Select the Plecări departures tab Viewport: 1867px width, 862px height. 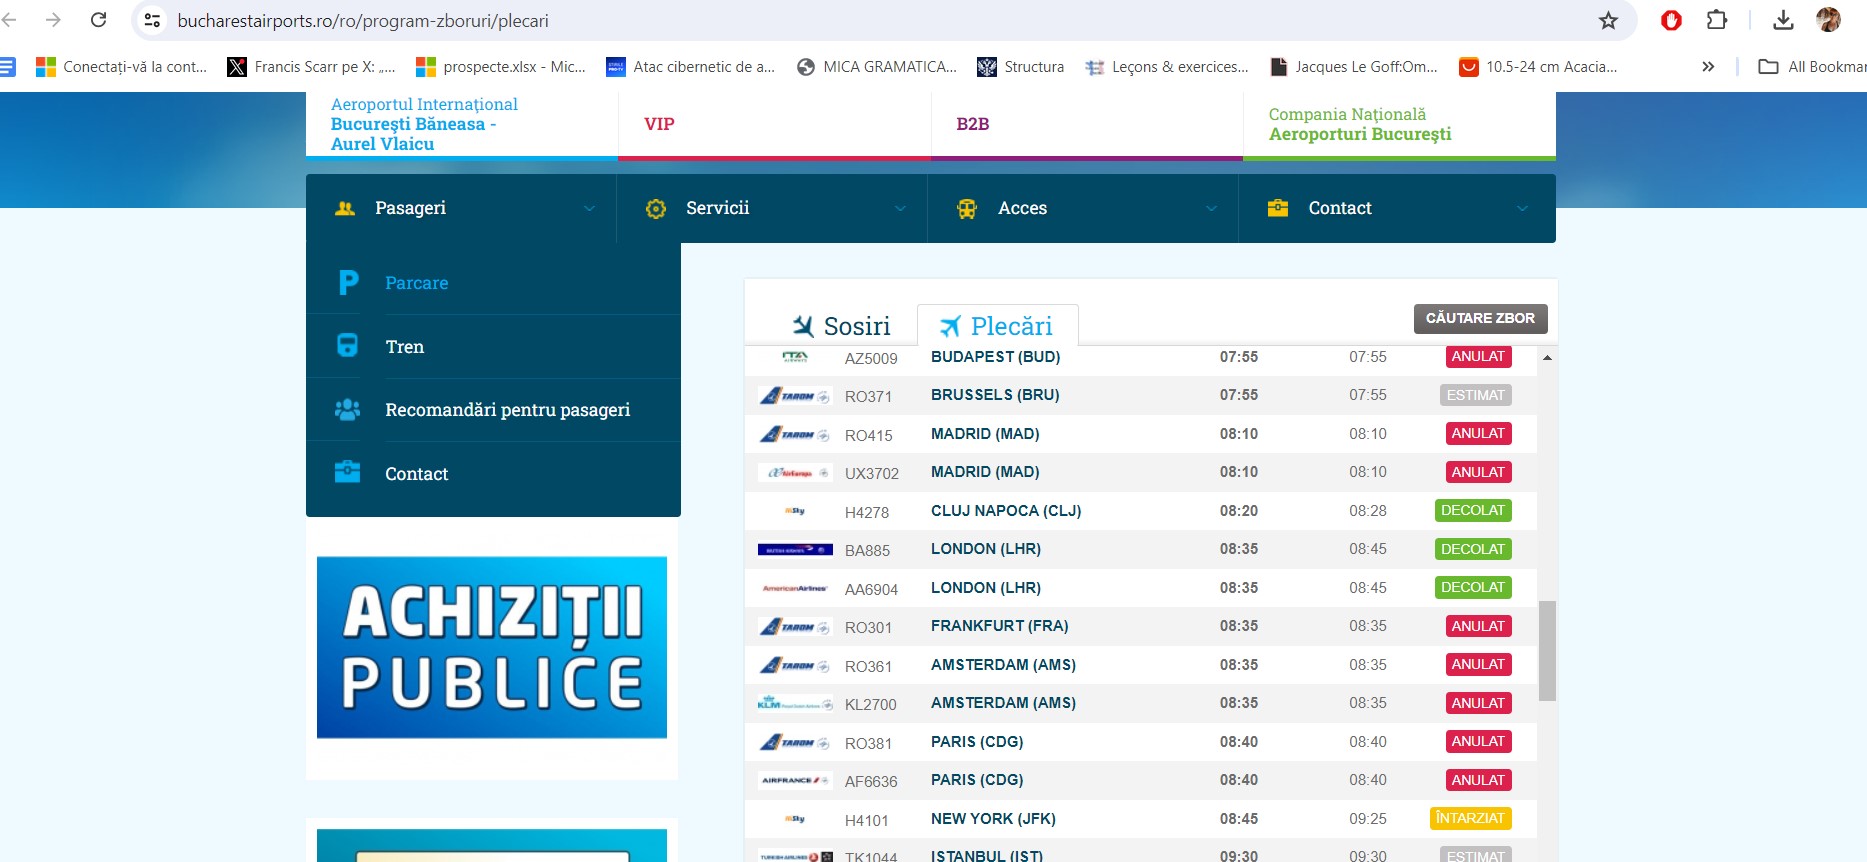(997, 326)
